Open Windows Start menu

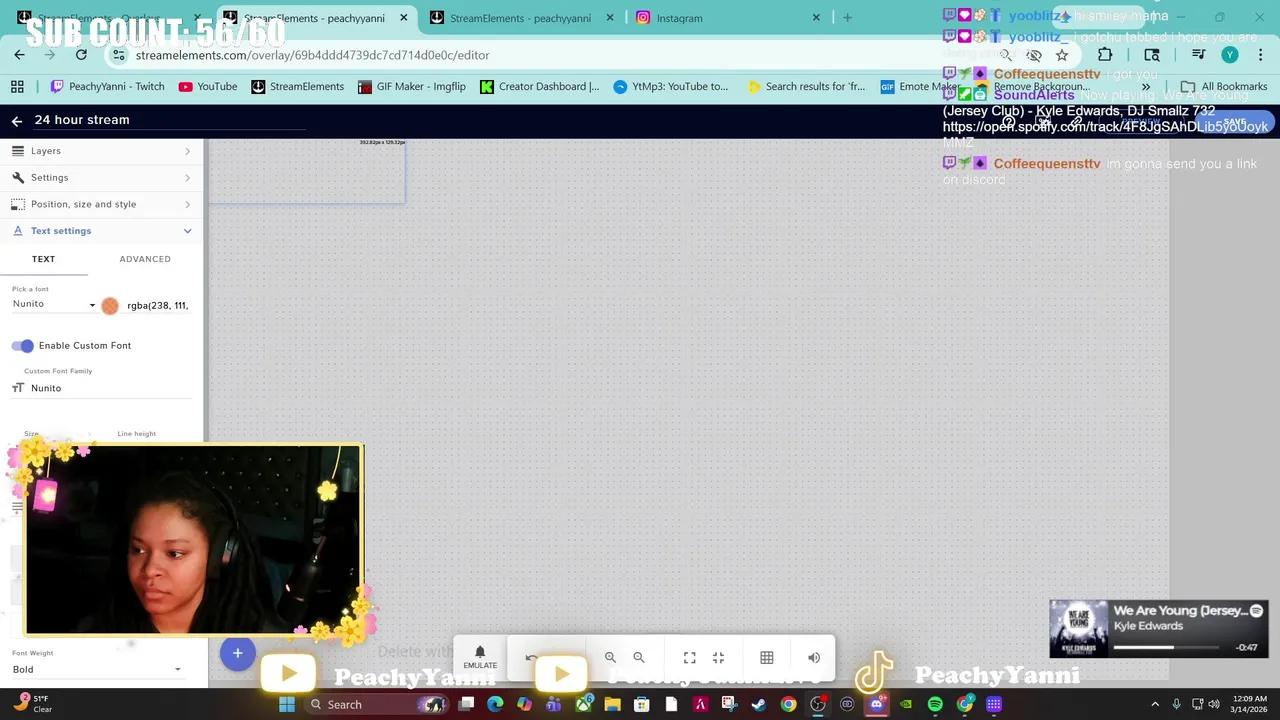pyautogui.click(x=287, y=705)
